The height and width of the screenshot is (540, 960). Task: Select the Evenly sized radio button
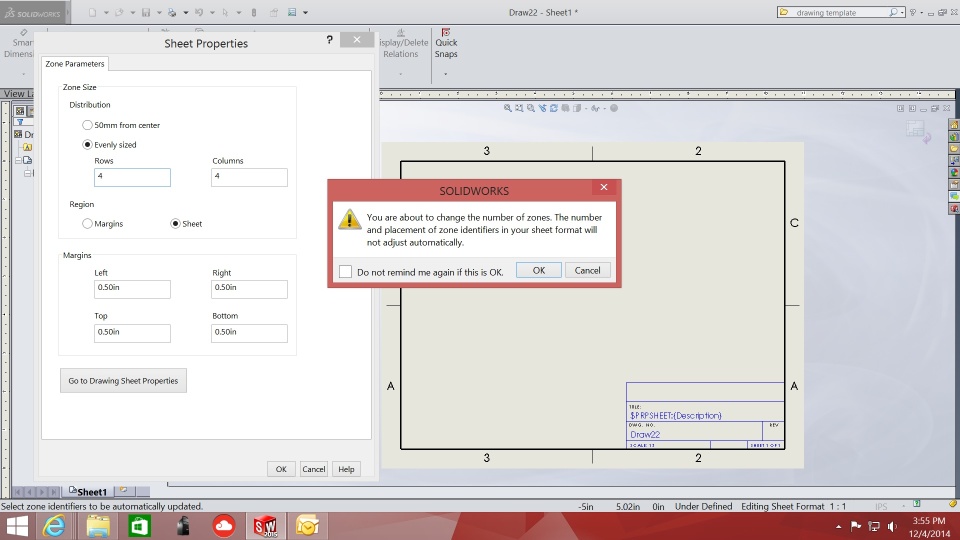87,144
